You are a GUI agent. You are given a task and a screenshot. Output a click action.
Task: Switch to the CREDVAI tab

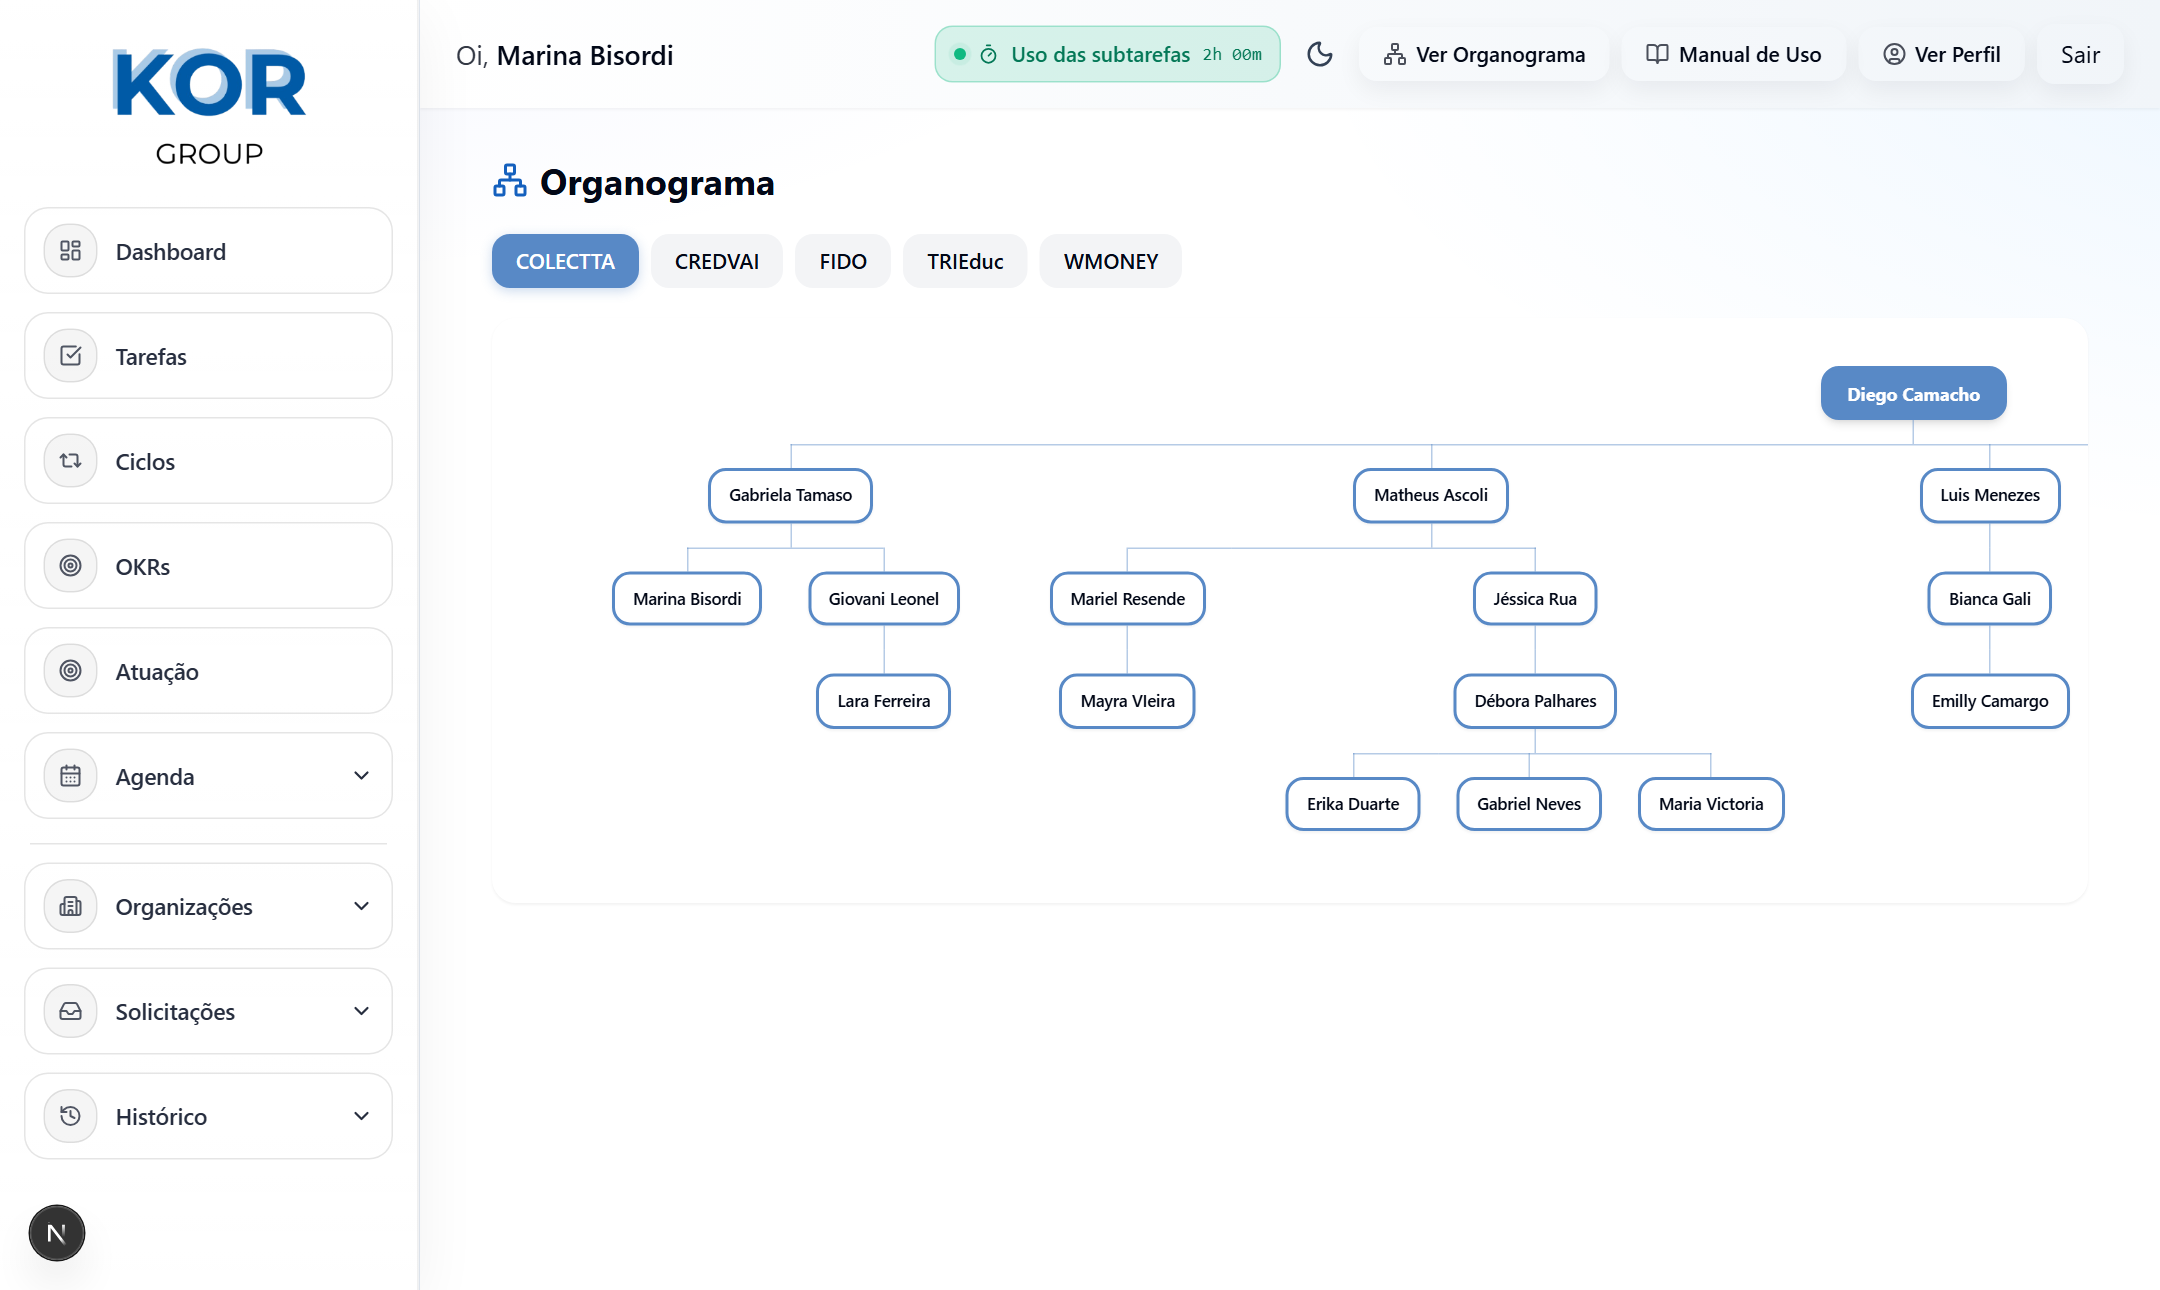click(716, 261)
